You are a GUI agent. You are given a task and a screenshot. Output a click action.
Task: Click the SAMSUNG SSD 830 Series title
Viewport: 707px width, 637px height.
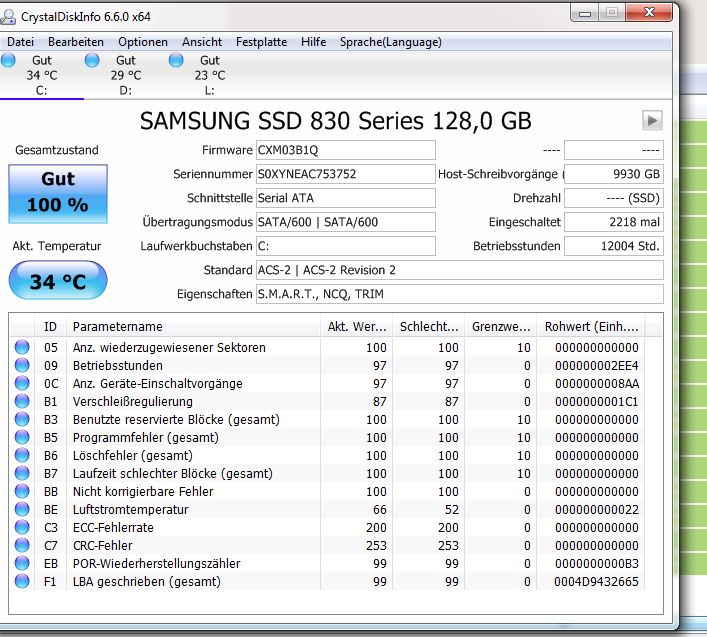point(335,121)
